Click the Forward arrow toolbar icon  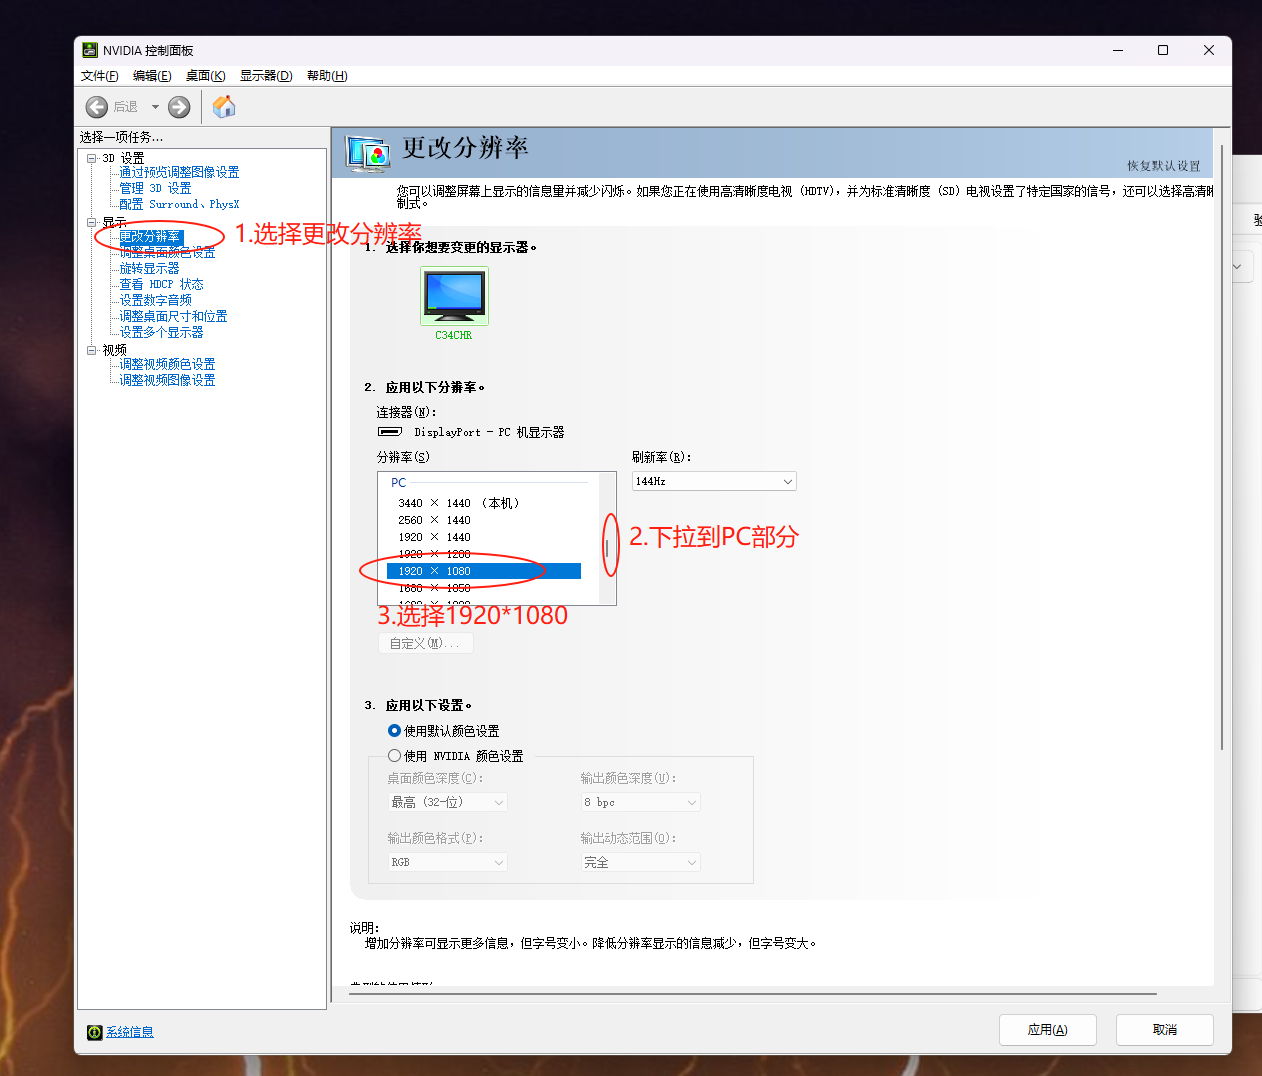click(x=179, y=107)
